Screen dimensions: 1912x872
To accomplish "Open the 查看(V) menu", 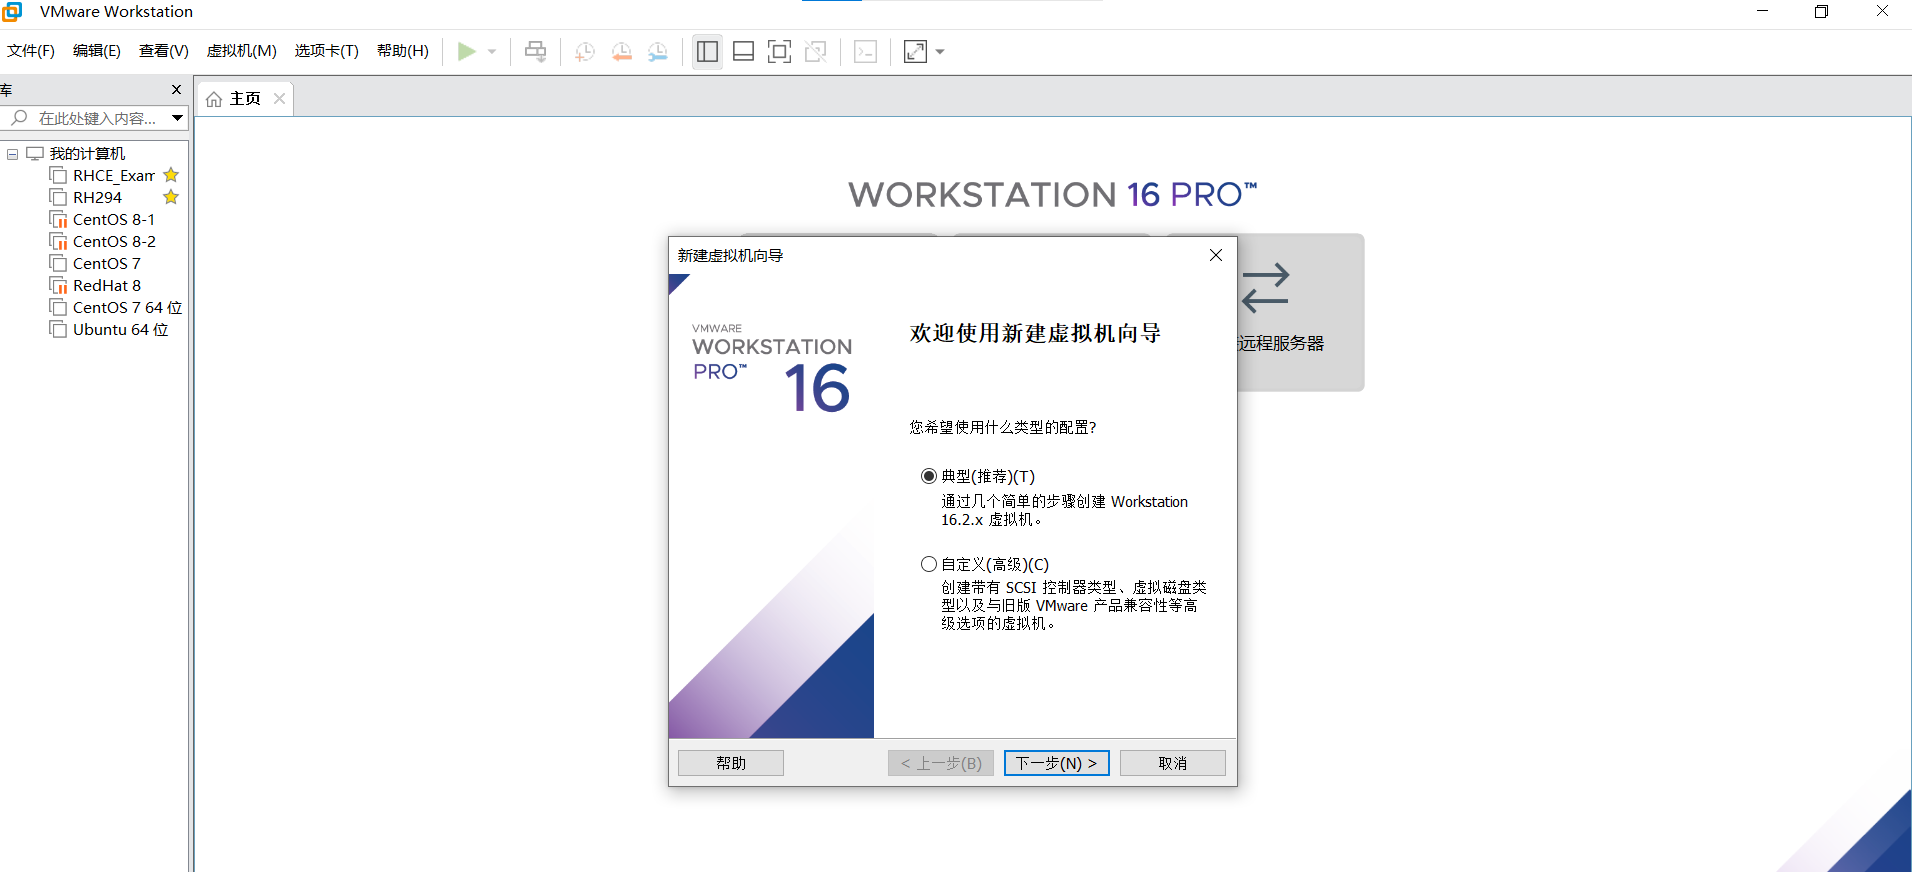I will pos(164,51).
